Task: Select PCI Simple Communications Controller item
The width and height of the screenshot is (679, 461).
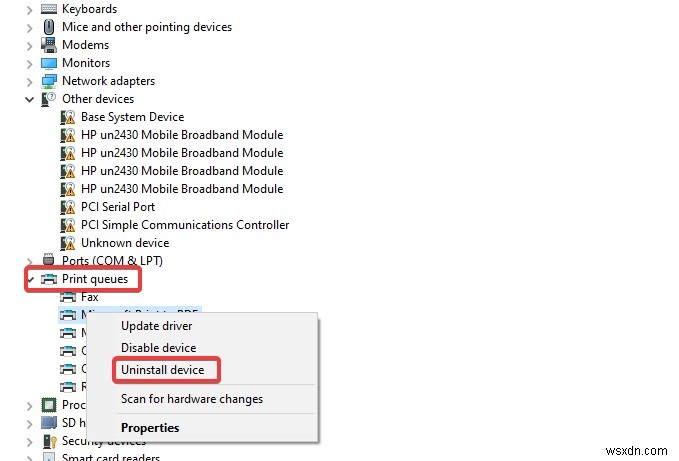Action: [185, 225]
